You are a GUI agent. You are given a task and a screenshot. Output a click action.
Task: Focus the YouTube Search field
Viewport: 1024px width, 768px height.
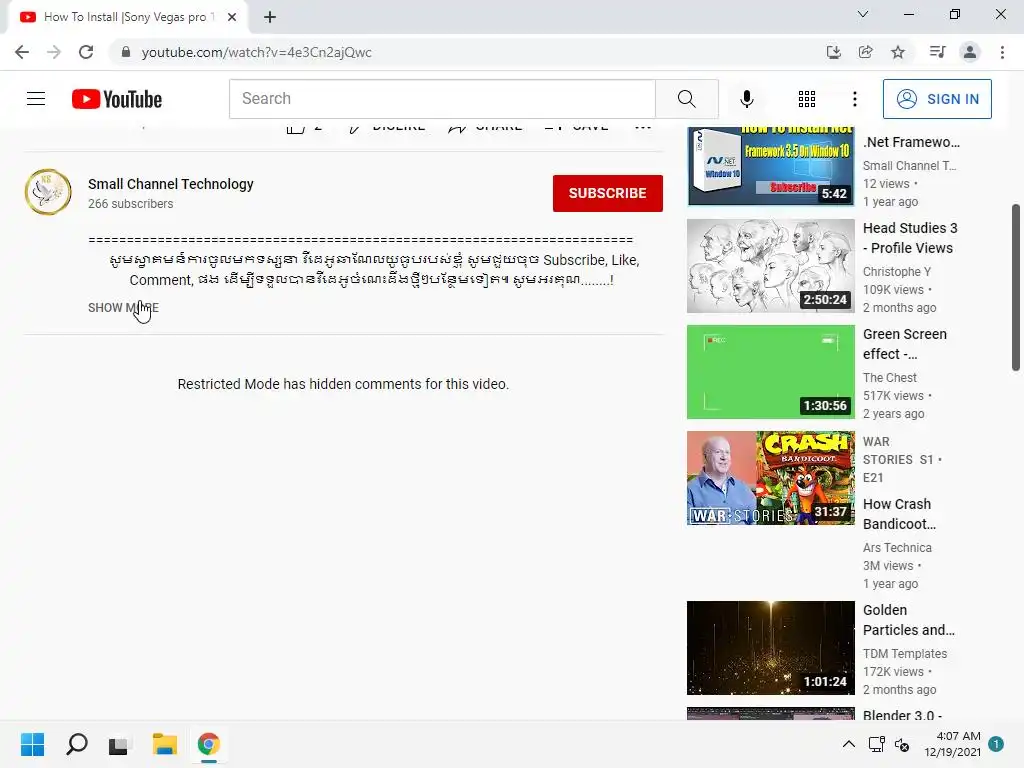(x=442, y=99)
